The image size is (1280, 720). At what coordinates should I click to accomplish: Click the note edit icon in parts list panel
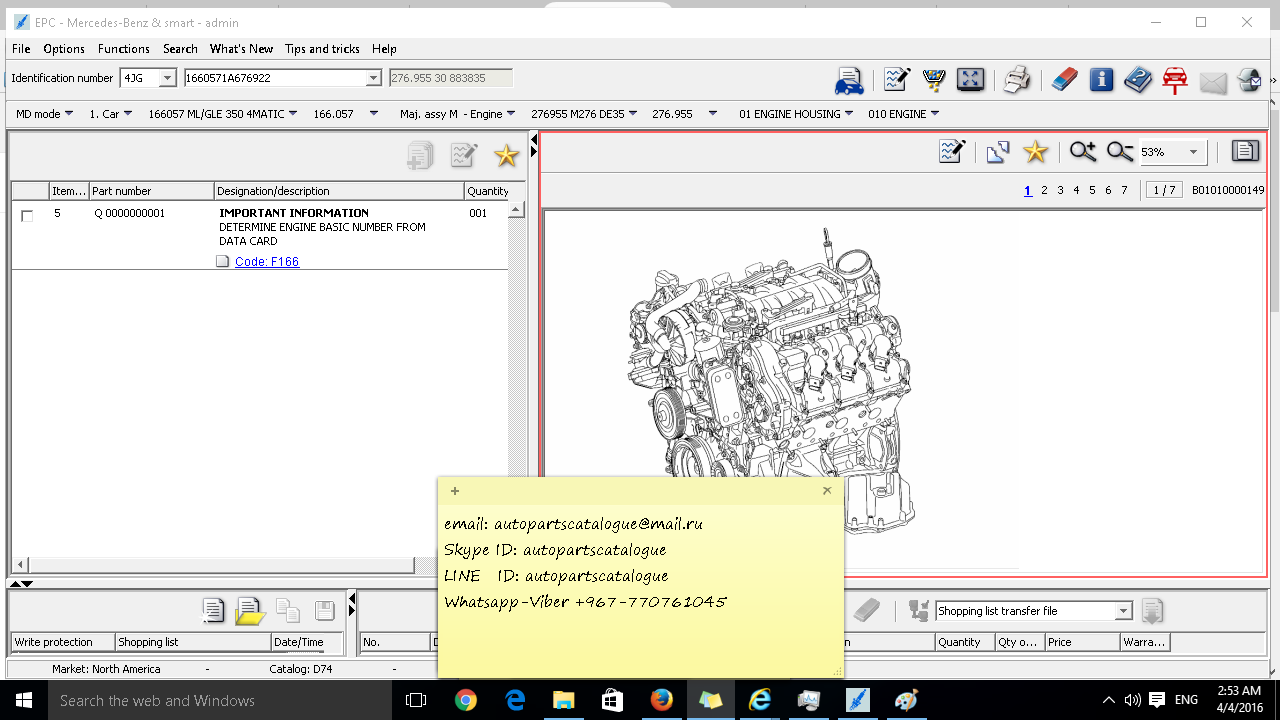click(x=463, y=155)
